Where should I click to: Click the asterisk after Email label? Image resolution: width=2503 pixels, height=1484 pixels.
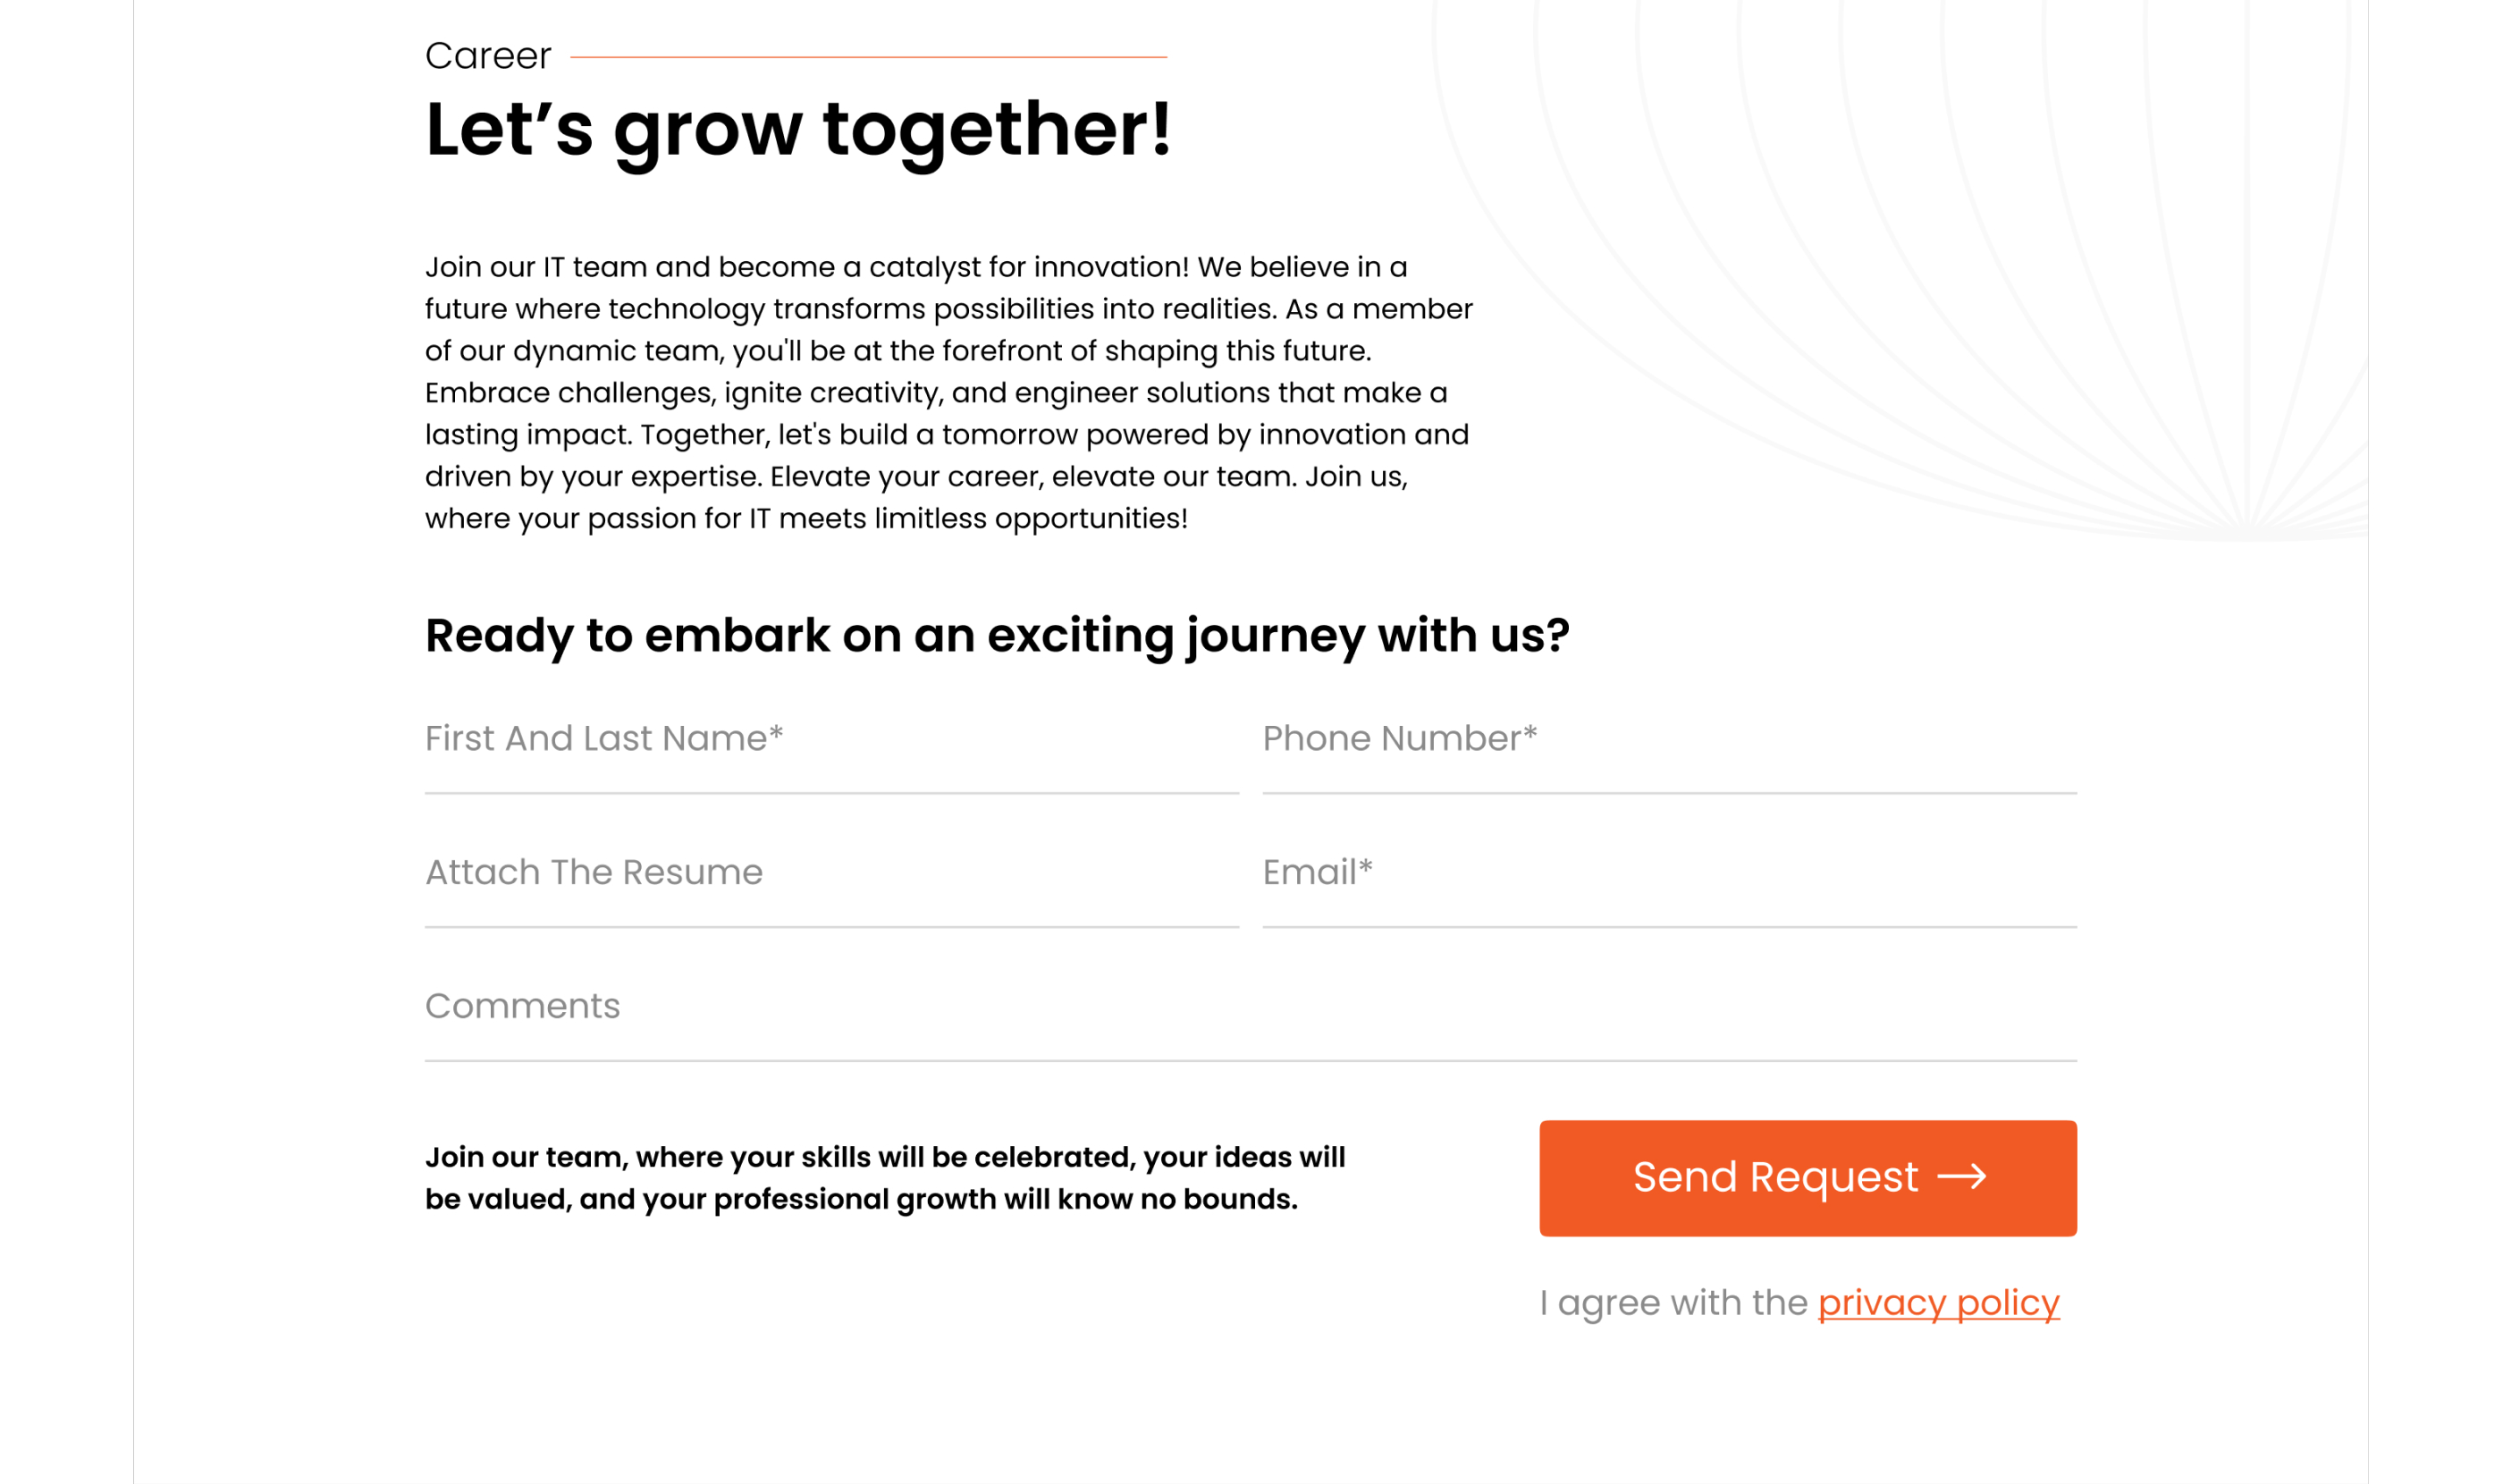click(1365, 867)
